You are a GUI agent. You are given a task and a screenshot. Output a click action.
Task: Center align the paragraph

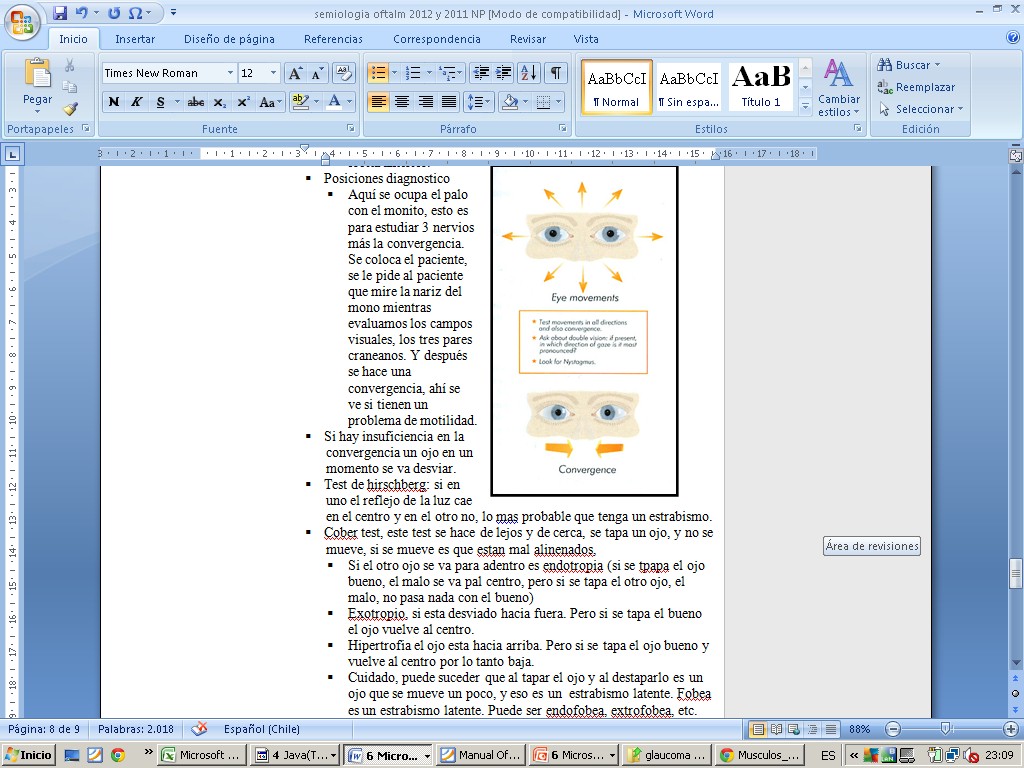[402, 102]
